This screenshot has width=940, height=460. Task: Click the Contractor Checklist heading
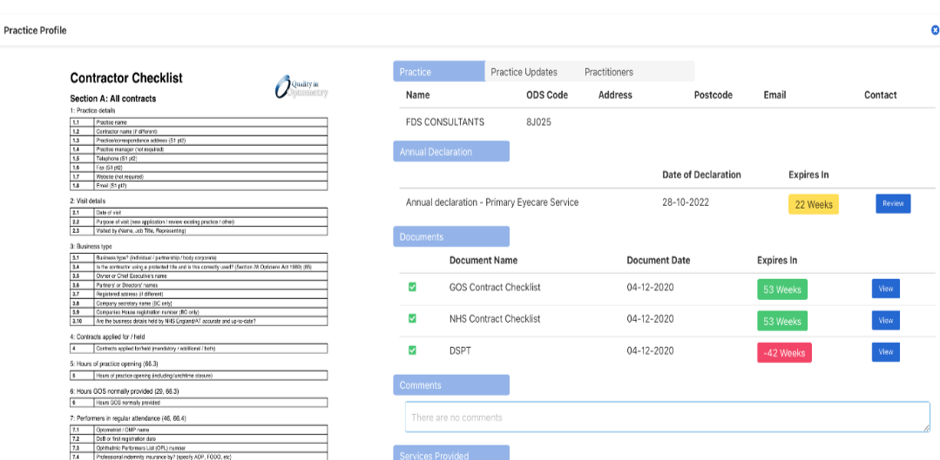[126, 78]
